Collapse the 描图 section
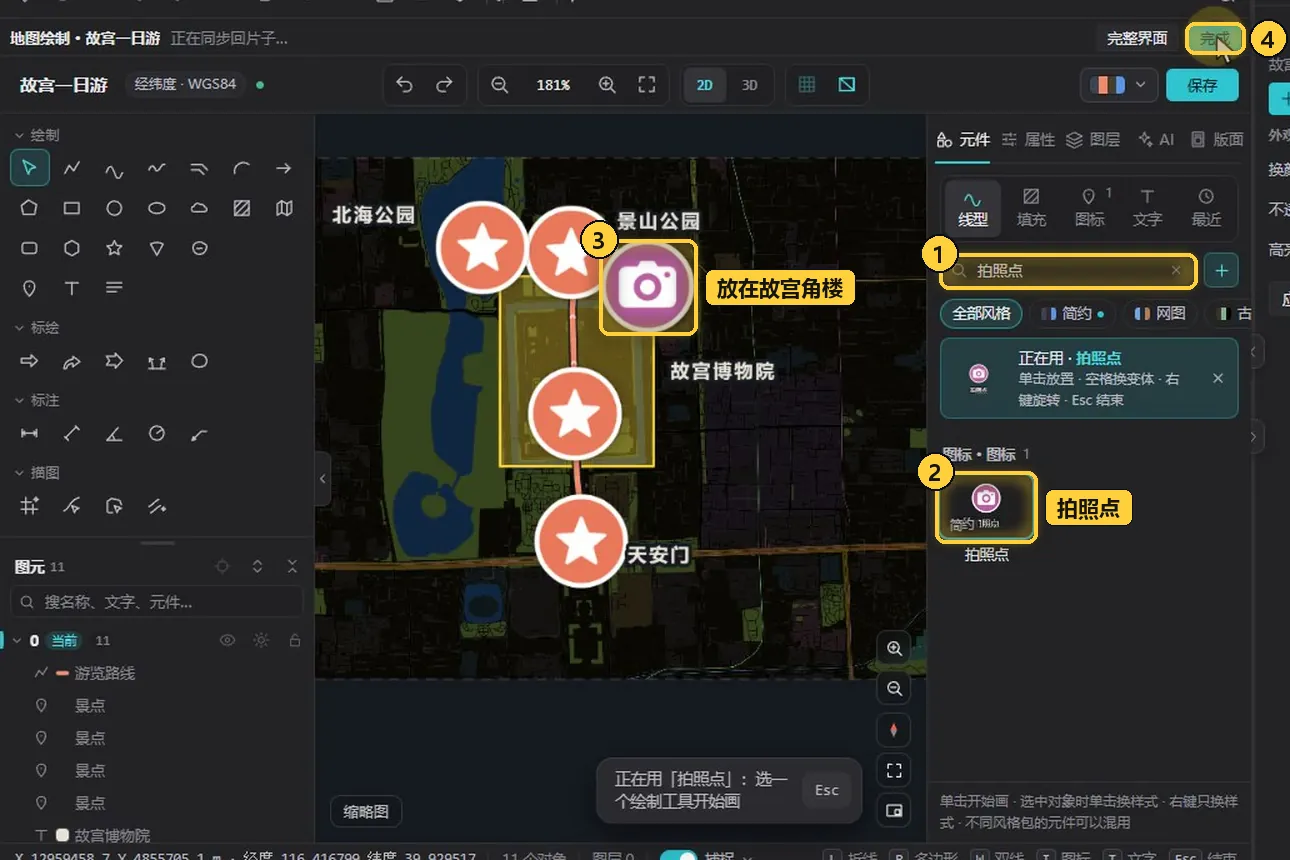The image size is (1290, 860). [20, 472]
